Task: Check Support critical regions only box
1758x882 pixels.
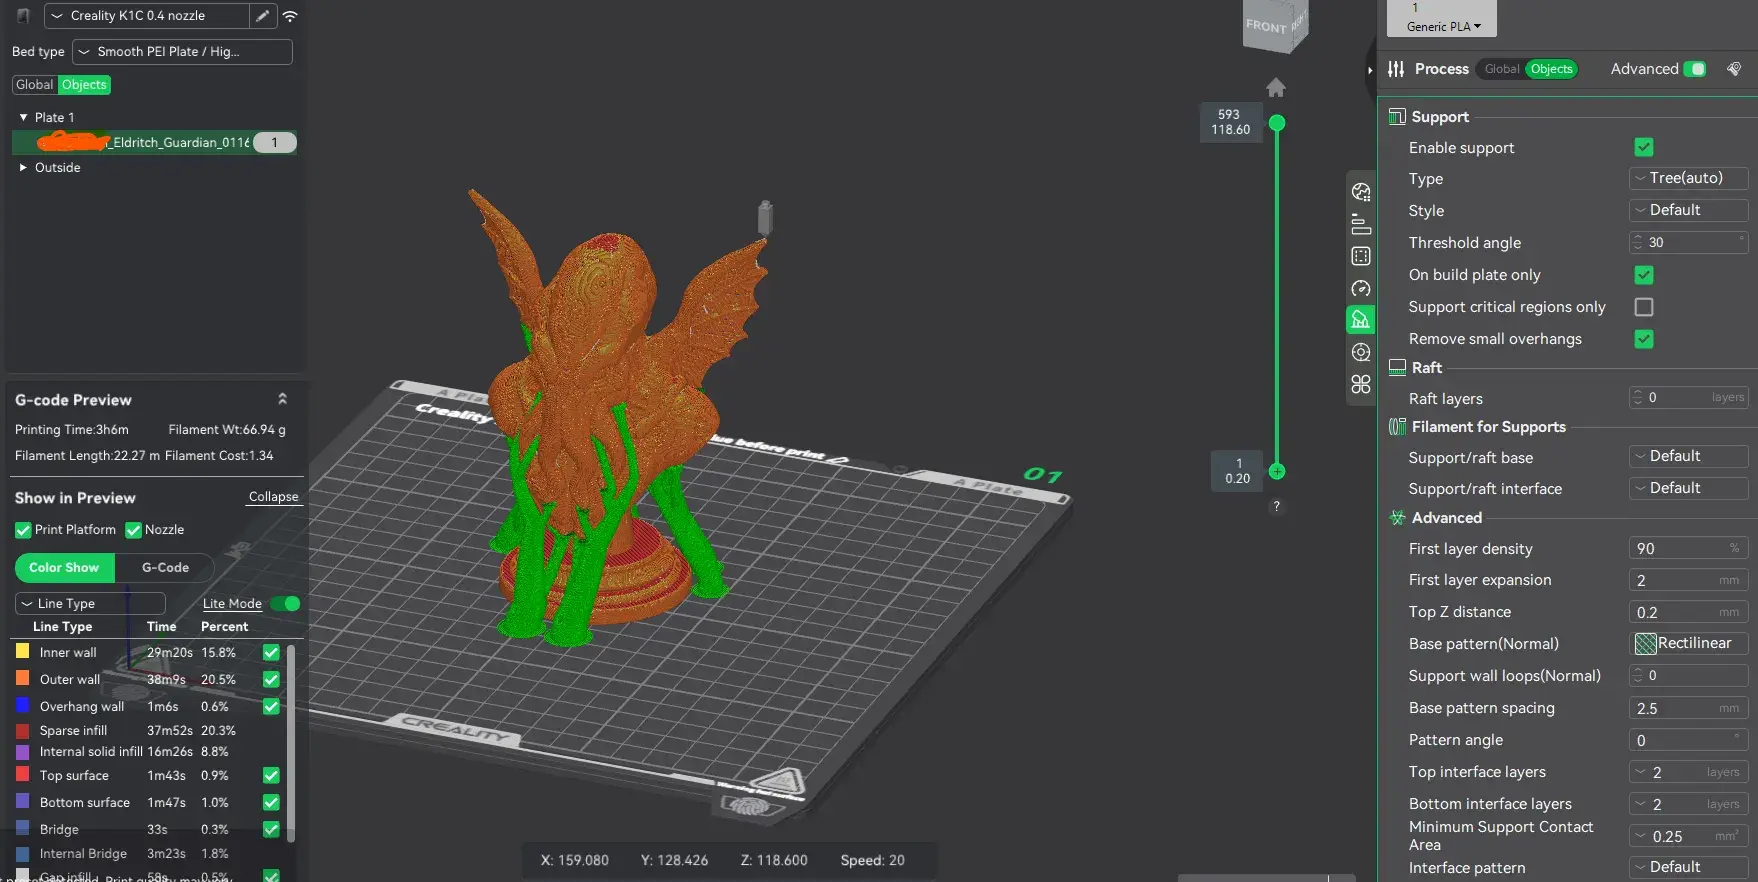Action: [1643, 307]
